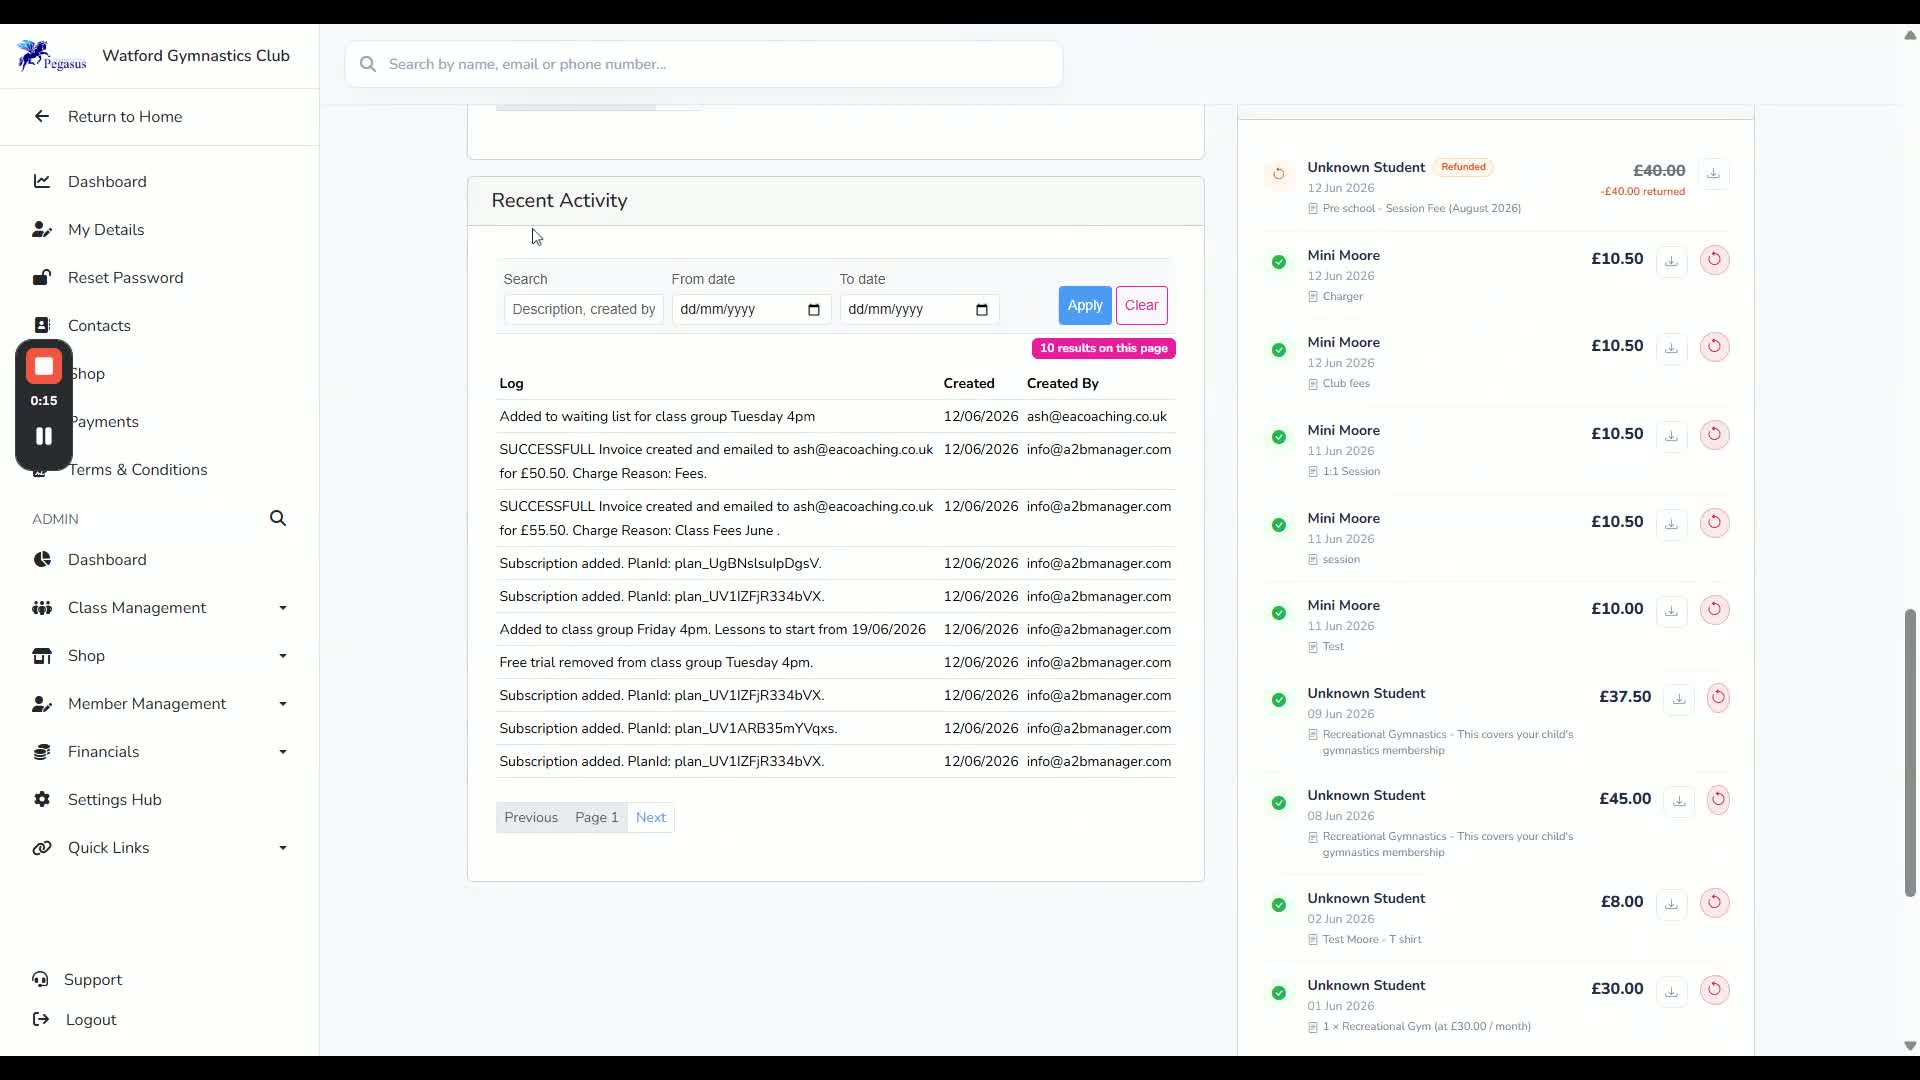Screen dimensions: 1920x1080
Task: Focus the activity Description search field
Action: (583, 310)
